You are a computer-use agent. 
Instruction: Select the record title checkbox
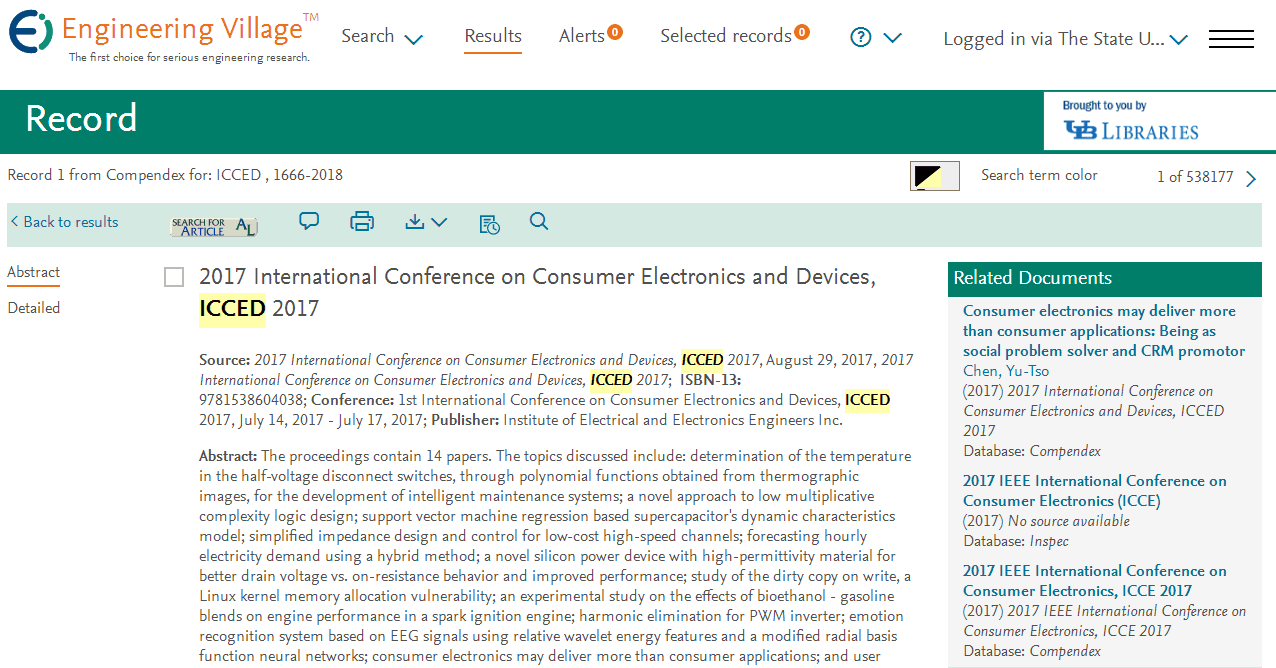(174, 277)
